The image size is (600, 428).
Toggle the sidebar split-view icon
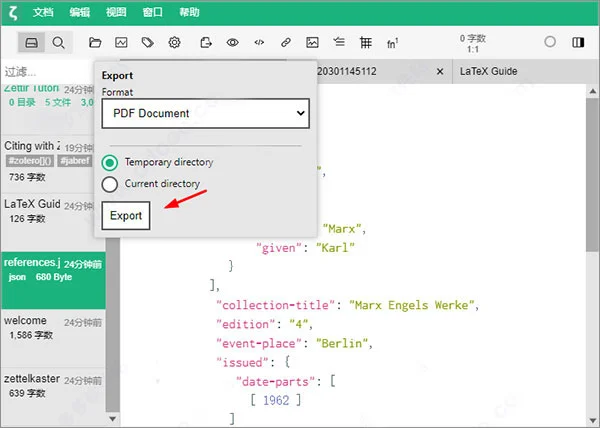click(578, 42)
